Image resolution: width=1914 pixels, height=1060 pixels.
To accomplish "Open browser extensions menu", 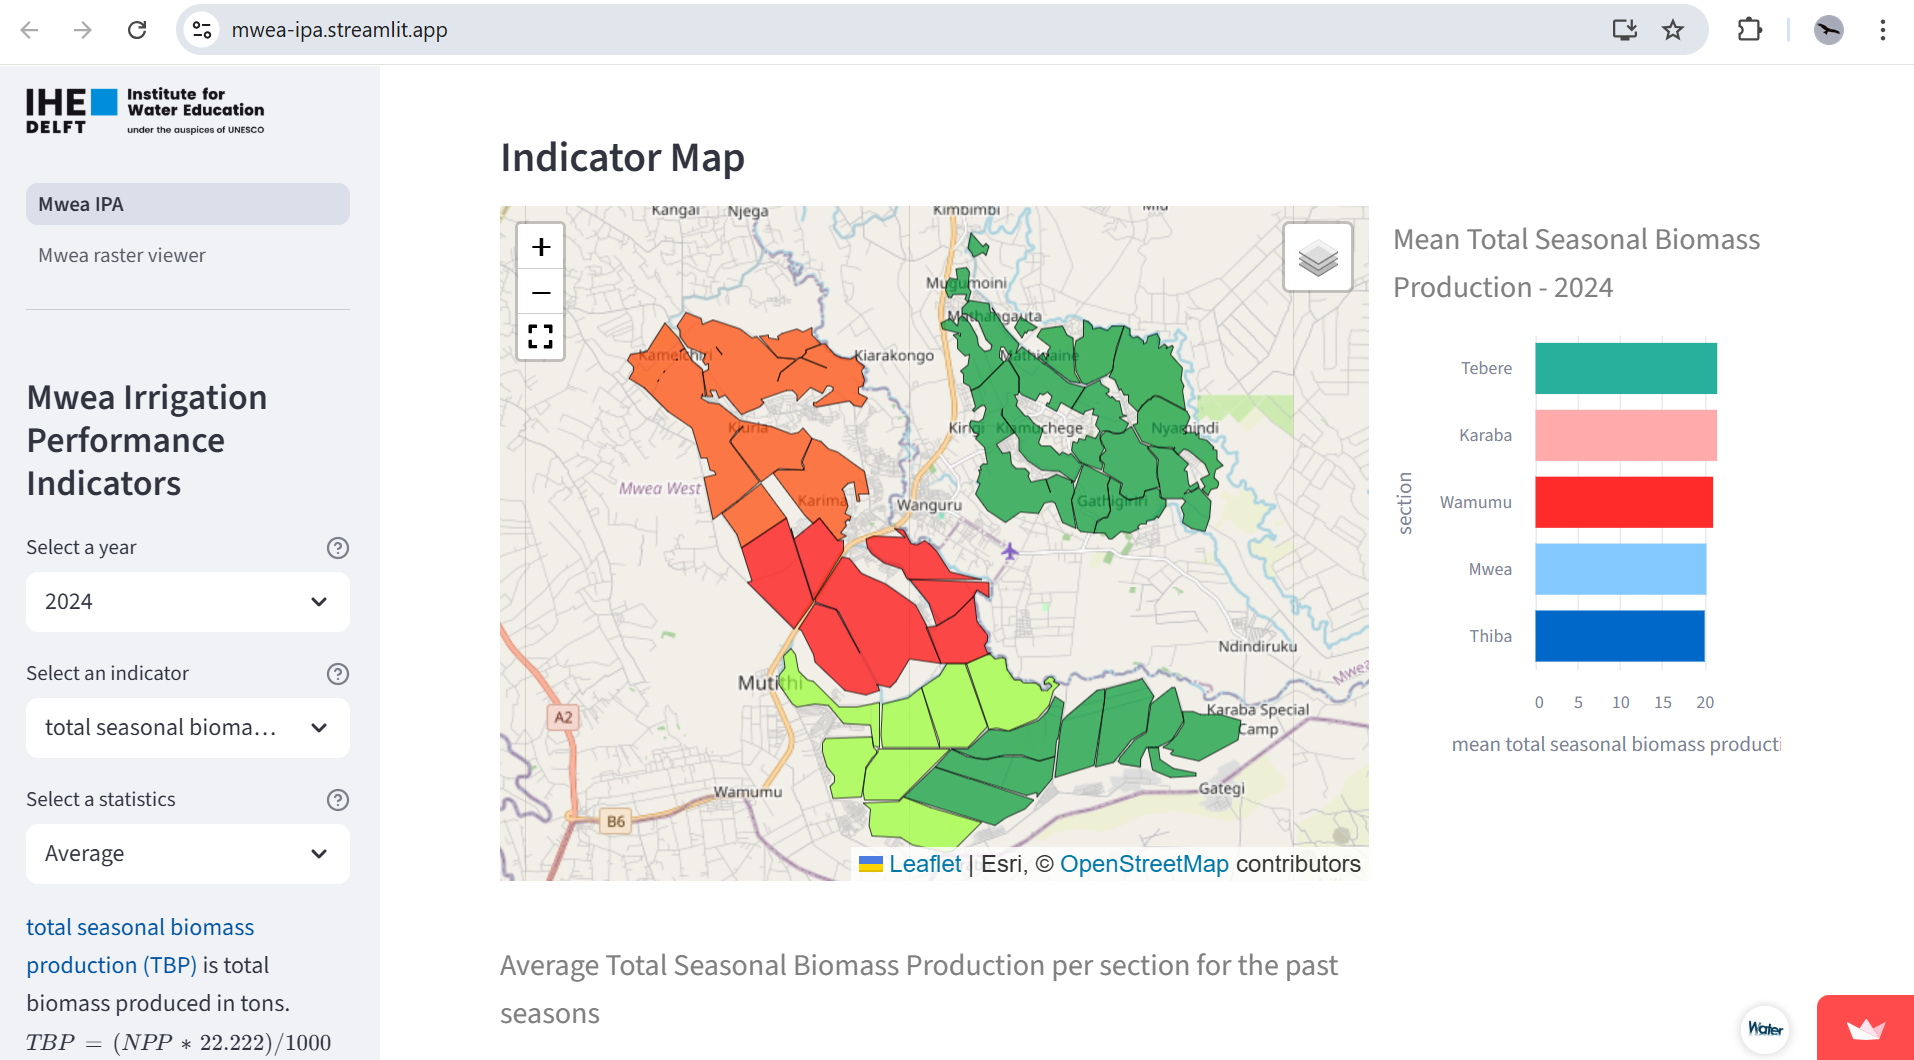I will pos(1749,30).
